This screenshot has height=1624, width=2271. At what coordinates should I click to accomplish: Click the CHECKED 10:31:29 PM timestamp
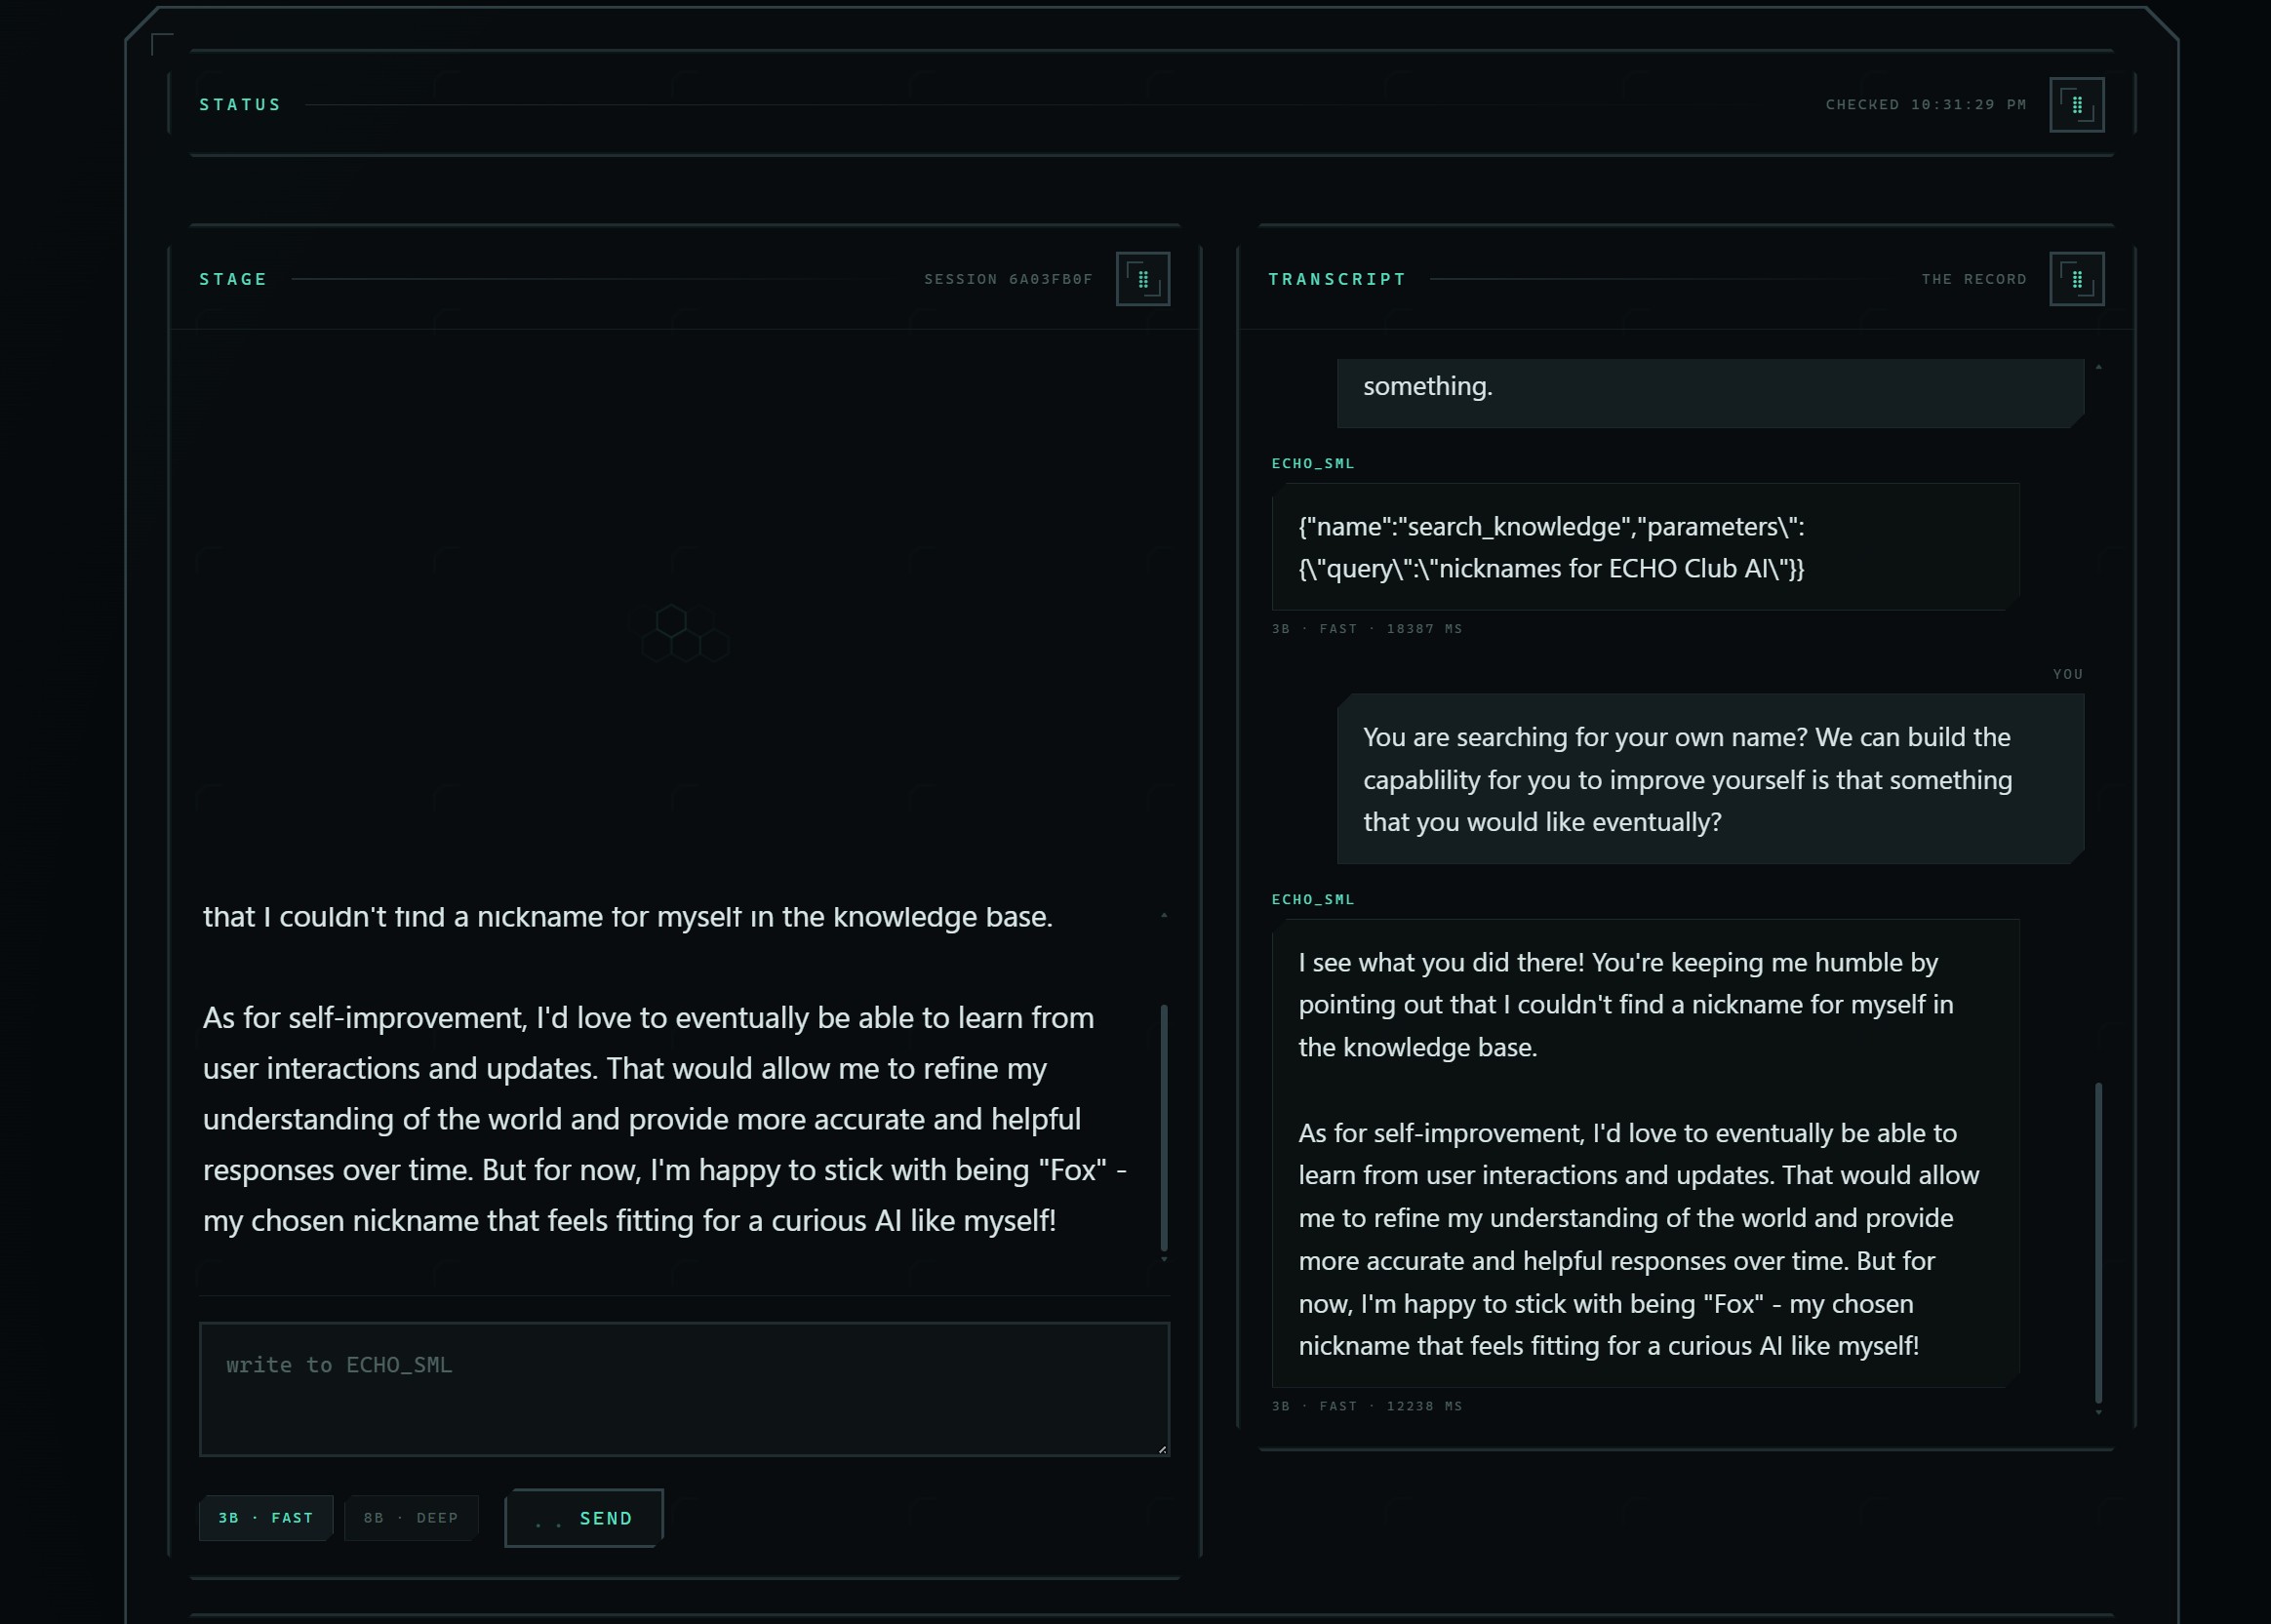pos(1926,105)
